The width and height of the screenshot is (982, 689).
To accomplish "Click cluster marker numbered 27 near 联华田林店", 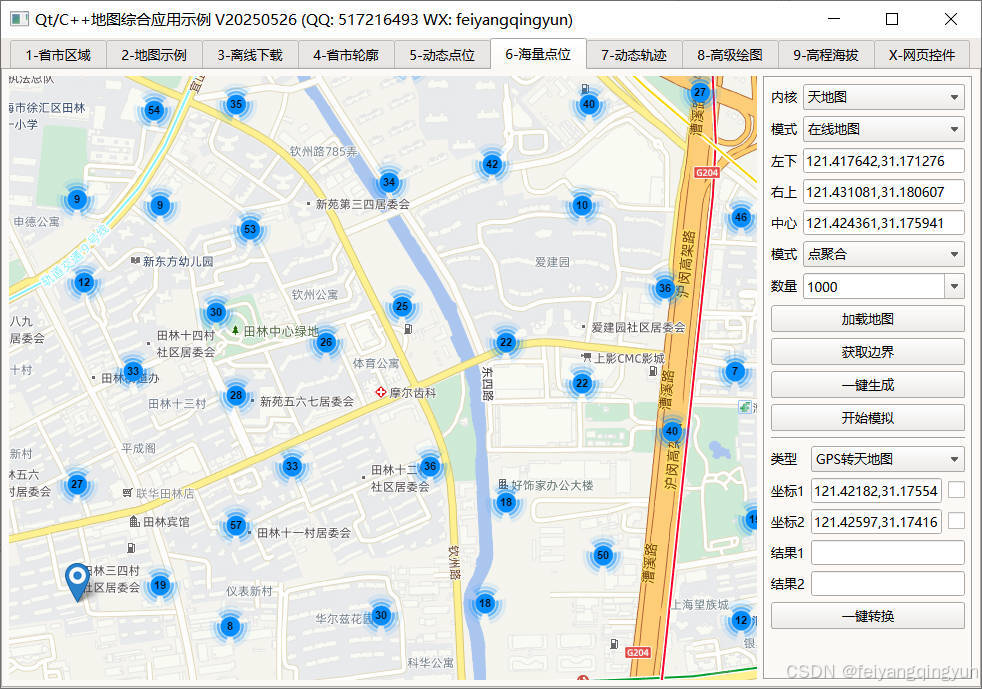I will point(76,484).
